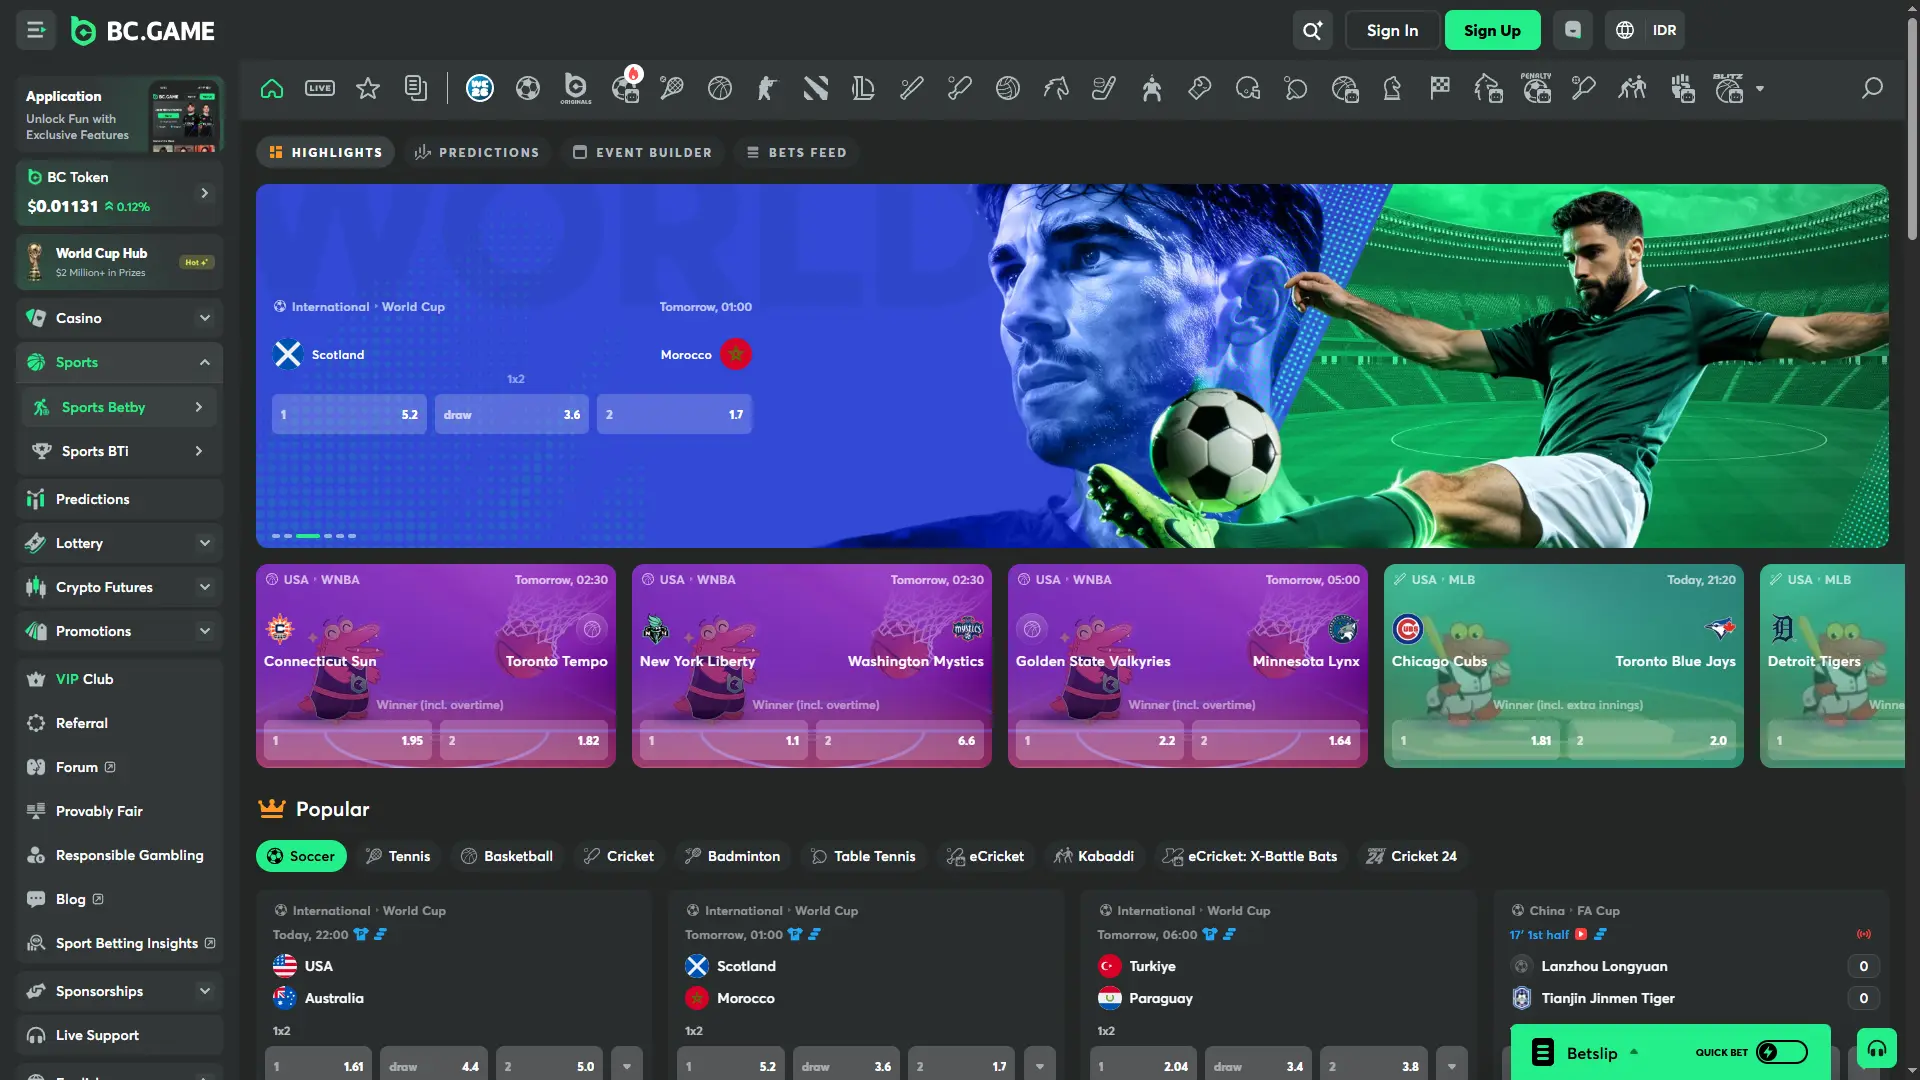
Task: Select the Boxing glove icon
Action: (1200, 88)
